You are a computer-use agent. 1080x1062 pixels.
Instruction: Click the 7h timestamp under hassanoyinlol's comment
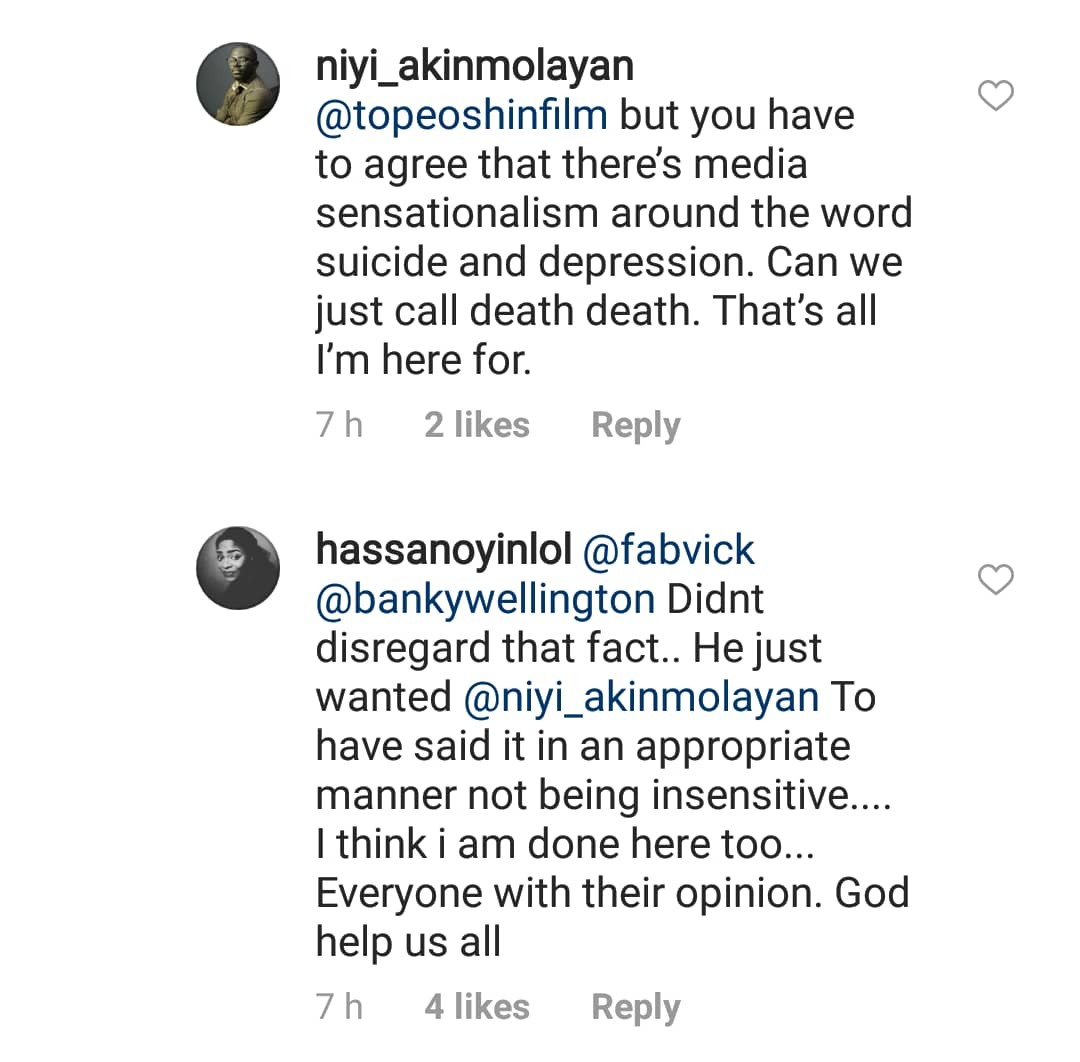pos(339,1007)
